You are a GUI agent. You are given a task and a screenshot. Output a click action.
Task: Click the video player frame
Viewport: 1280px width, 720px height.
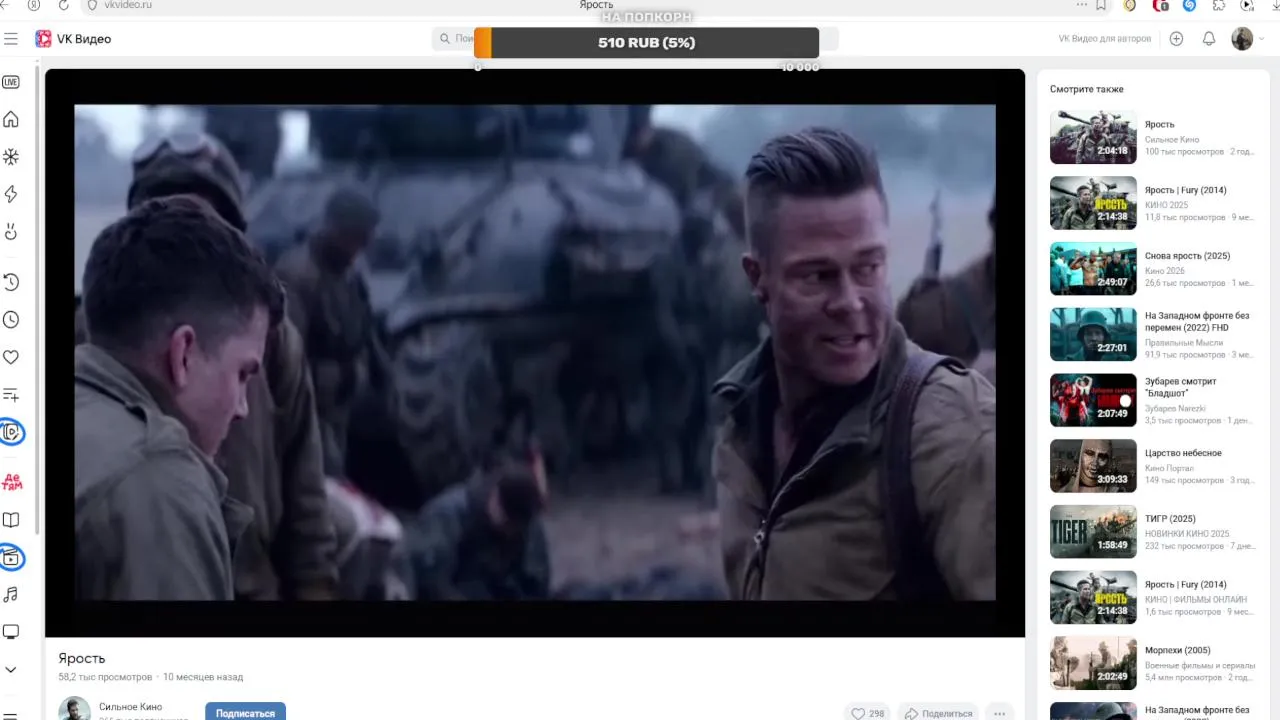pos(535,352)
